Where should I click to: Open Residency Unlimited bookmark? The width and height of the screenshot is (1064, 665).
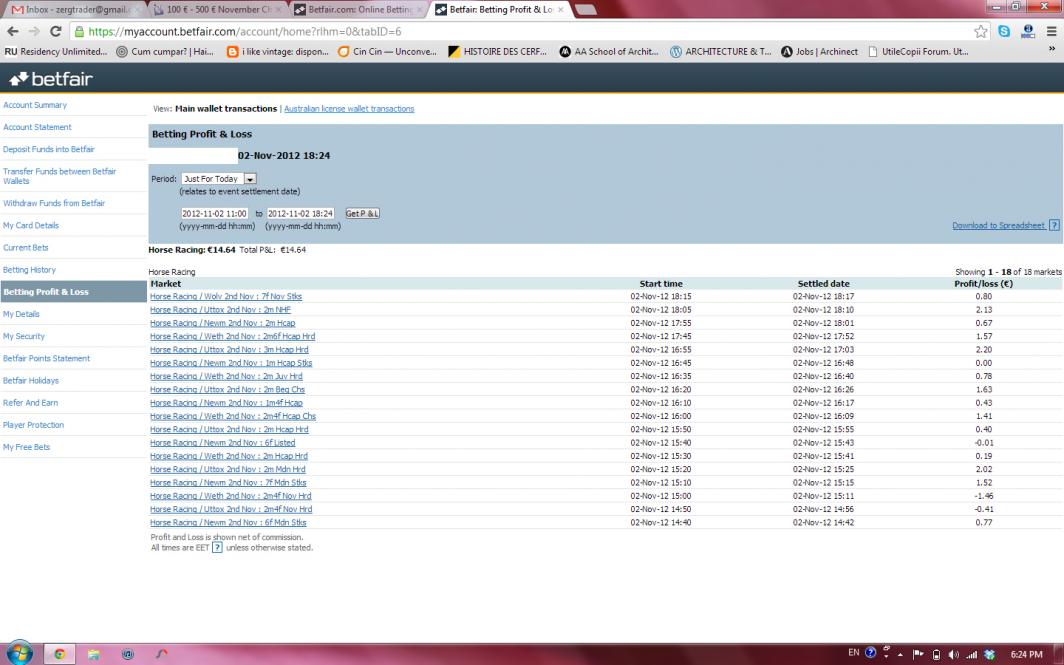click(56, 52)
